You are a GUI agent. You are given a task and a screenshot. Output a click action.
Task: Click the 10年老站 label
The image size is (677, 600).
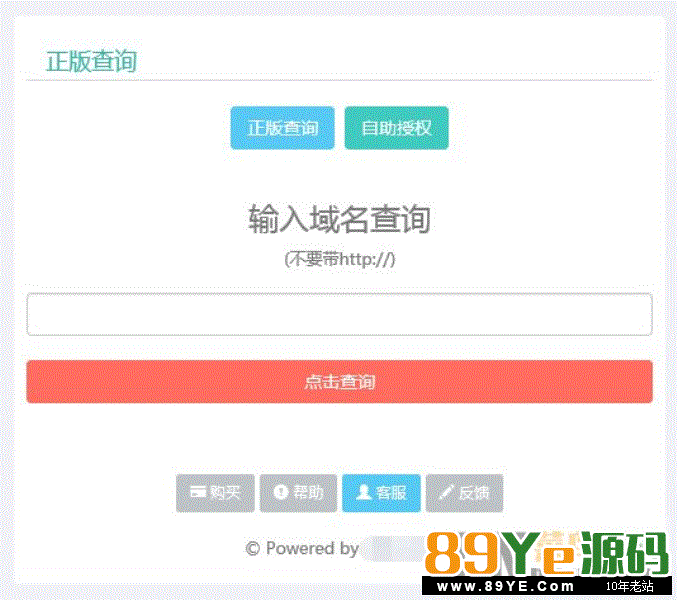[x=630, y=586]
